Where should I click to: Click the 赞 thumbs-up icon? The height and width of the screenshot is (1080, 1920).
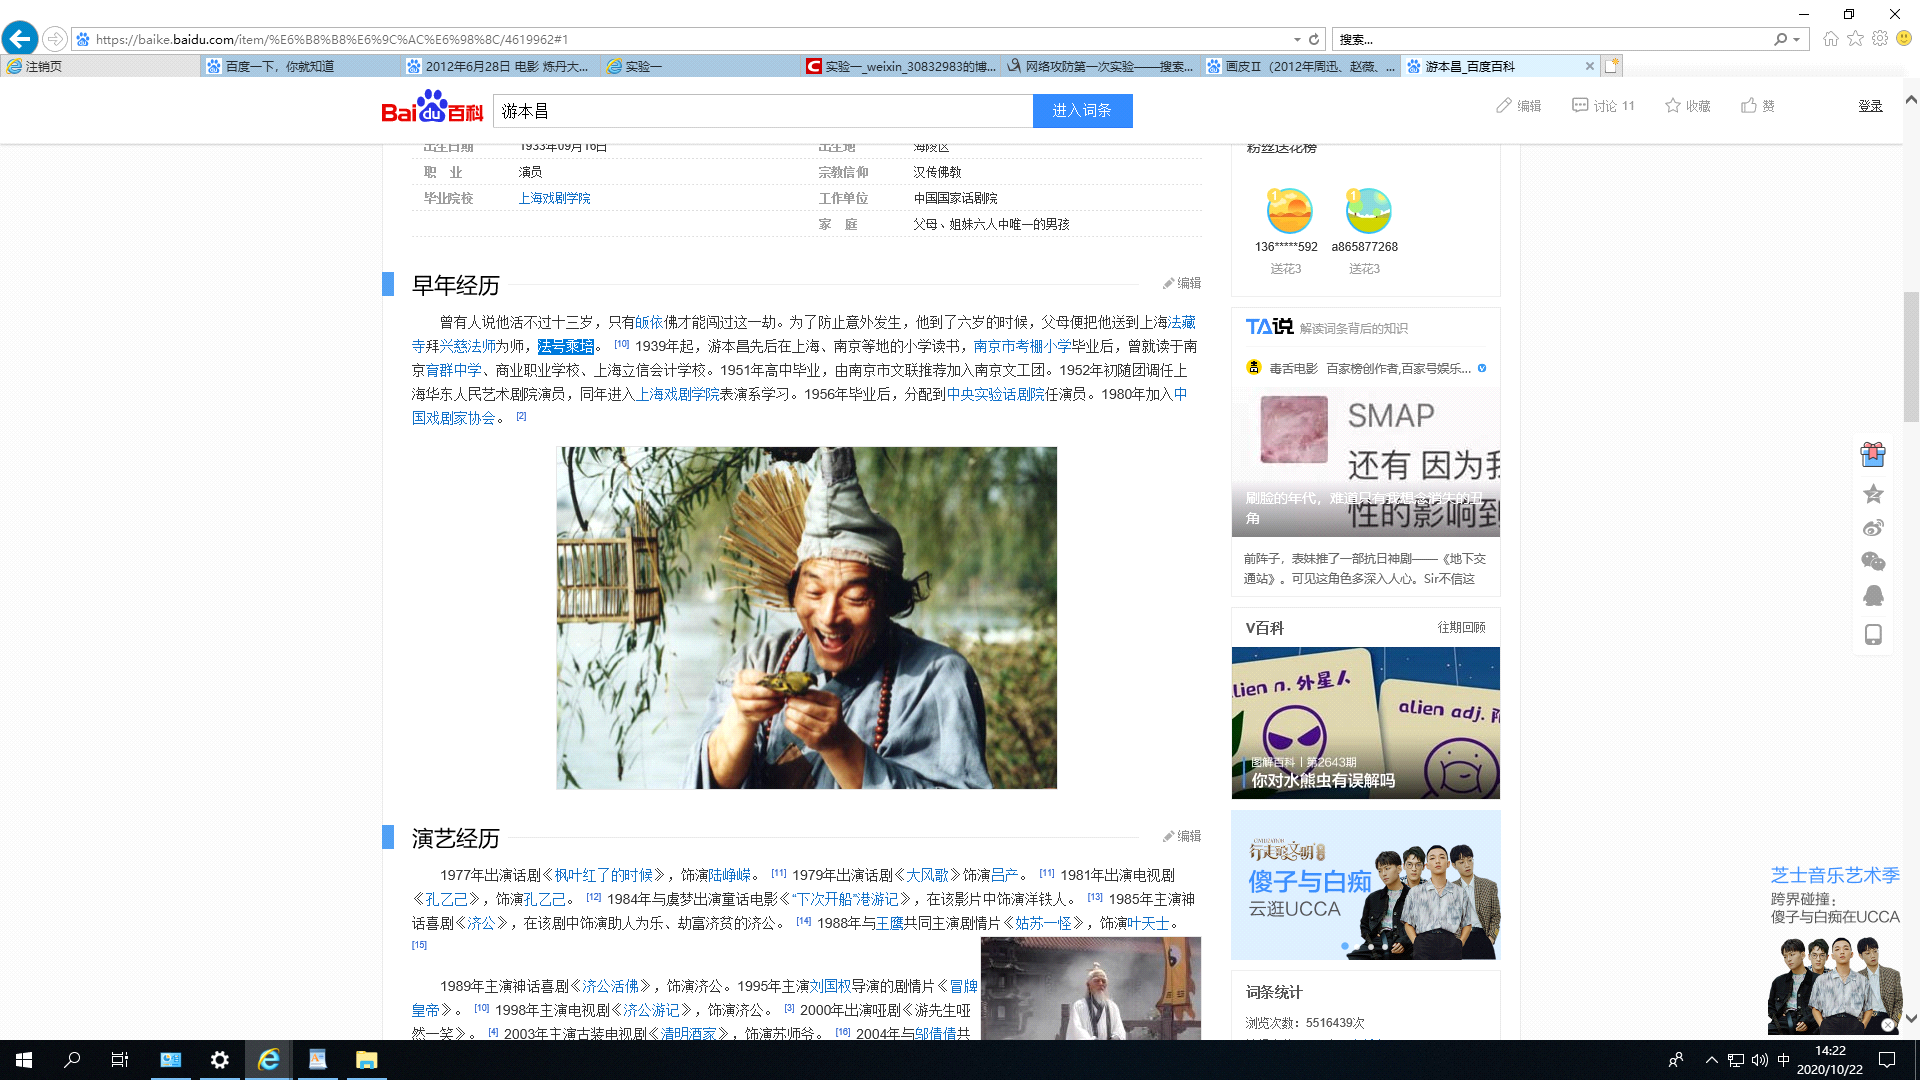pyautogui.click(x=1748, y=106)
